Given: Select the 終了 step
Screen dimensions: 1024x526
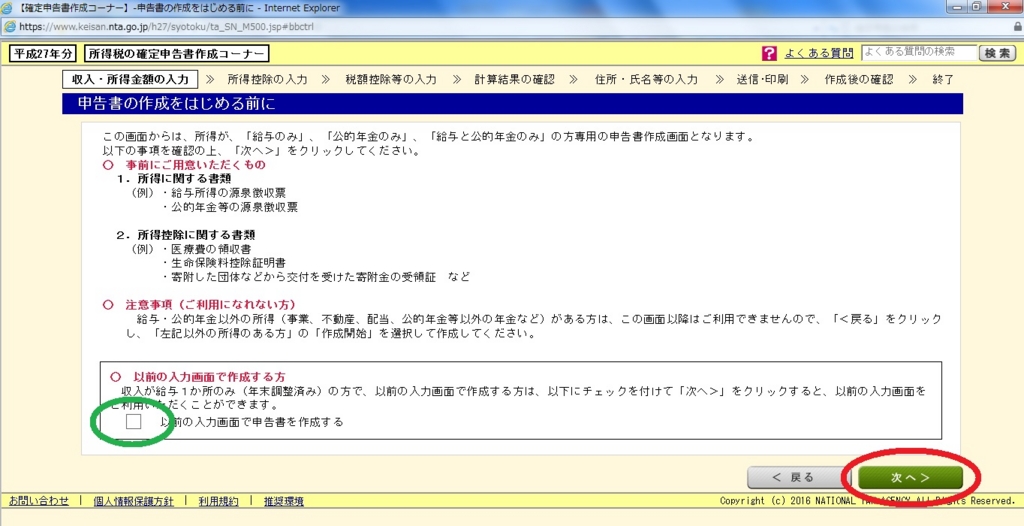Looking at the screenshot, I should [944, 80].
